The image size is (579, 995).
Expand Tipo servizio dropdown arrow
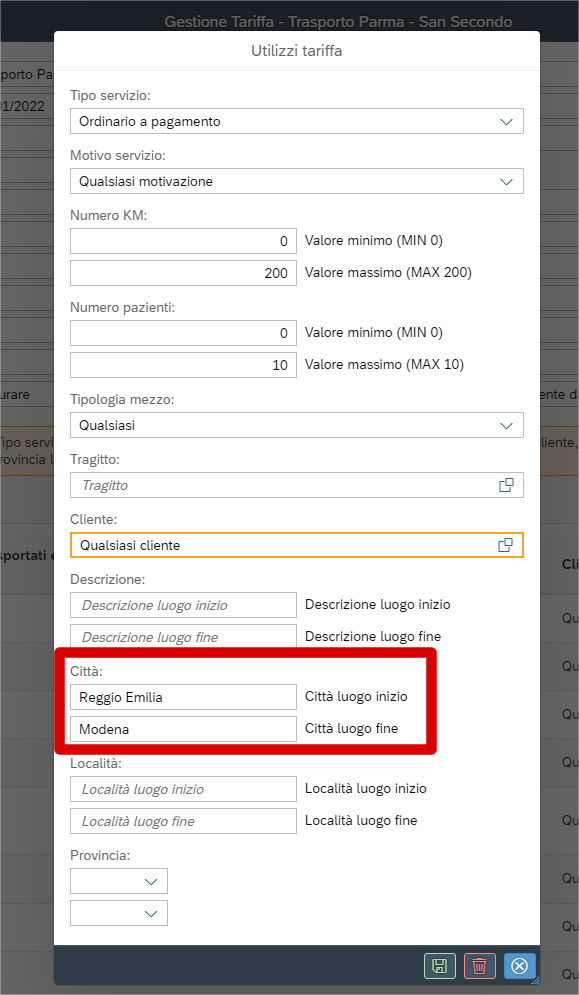click(506, 122)
